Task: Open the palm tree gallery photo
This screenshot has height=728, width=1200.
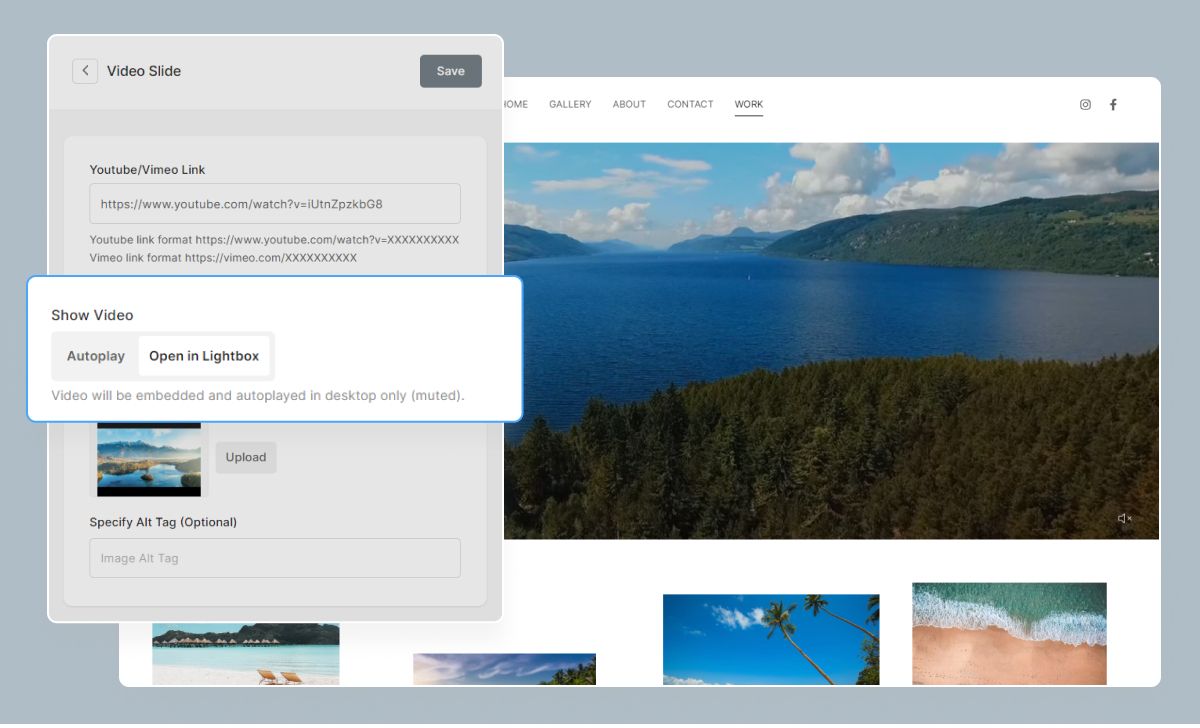Action: [771, 640]
